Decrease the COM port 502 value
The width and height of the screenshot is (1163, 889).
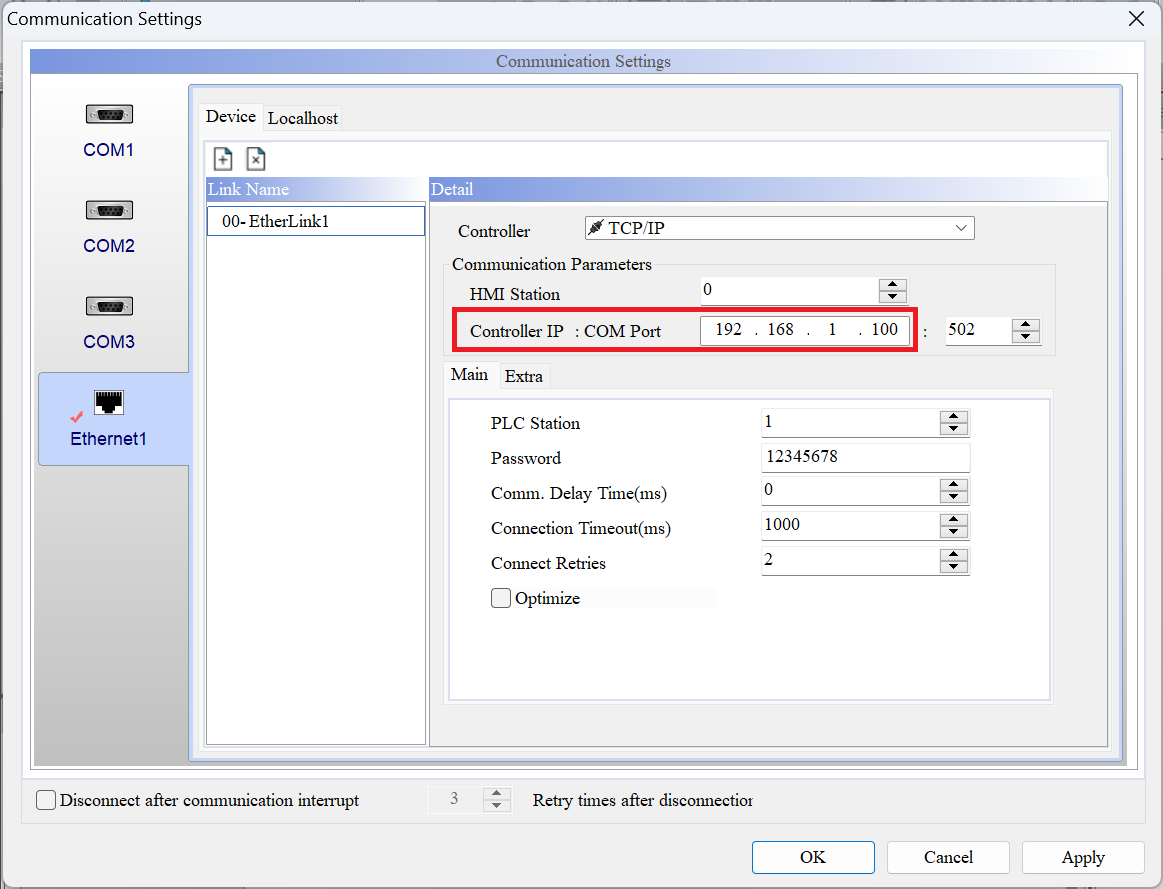pos(1026,337)
